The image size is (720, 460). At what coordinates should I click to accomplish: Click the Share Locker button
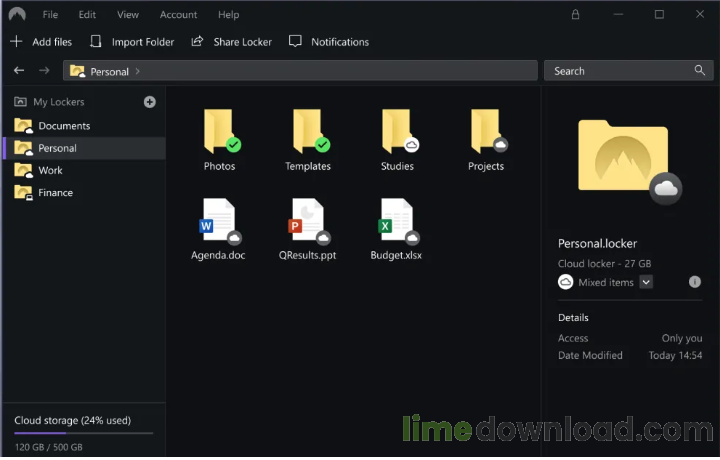click(x=231, y=42)
